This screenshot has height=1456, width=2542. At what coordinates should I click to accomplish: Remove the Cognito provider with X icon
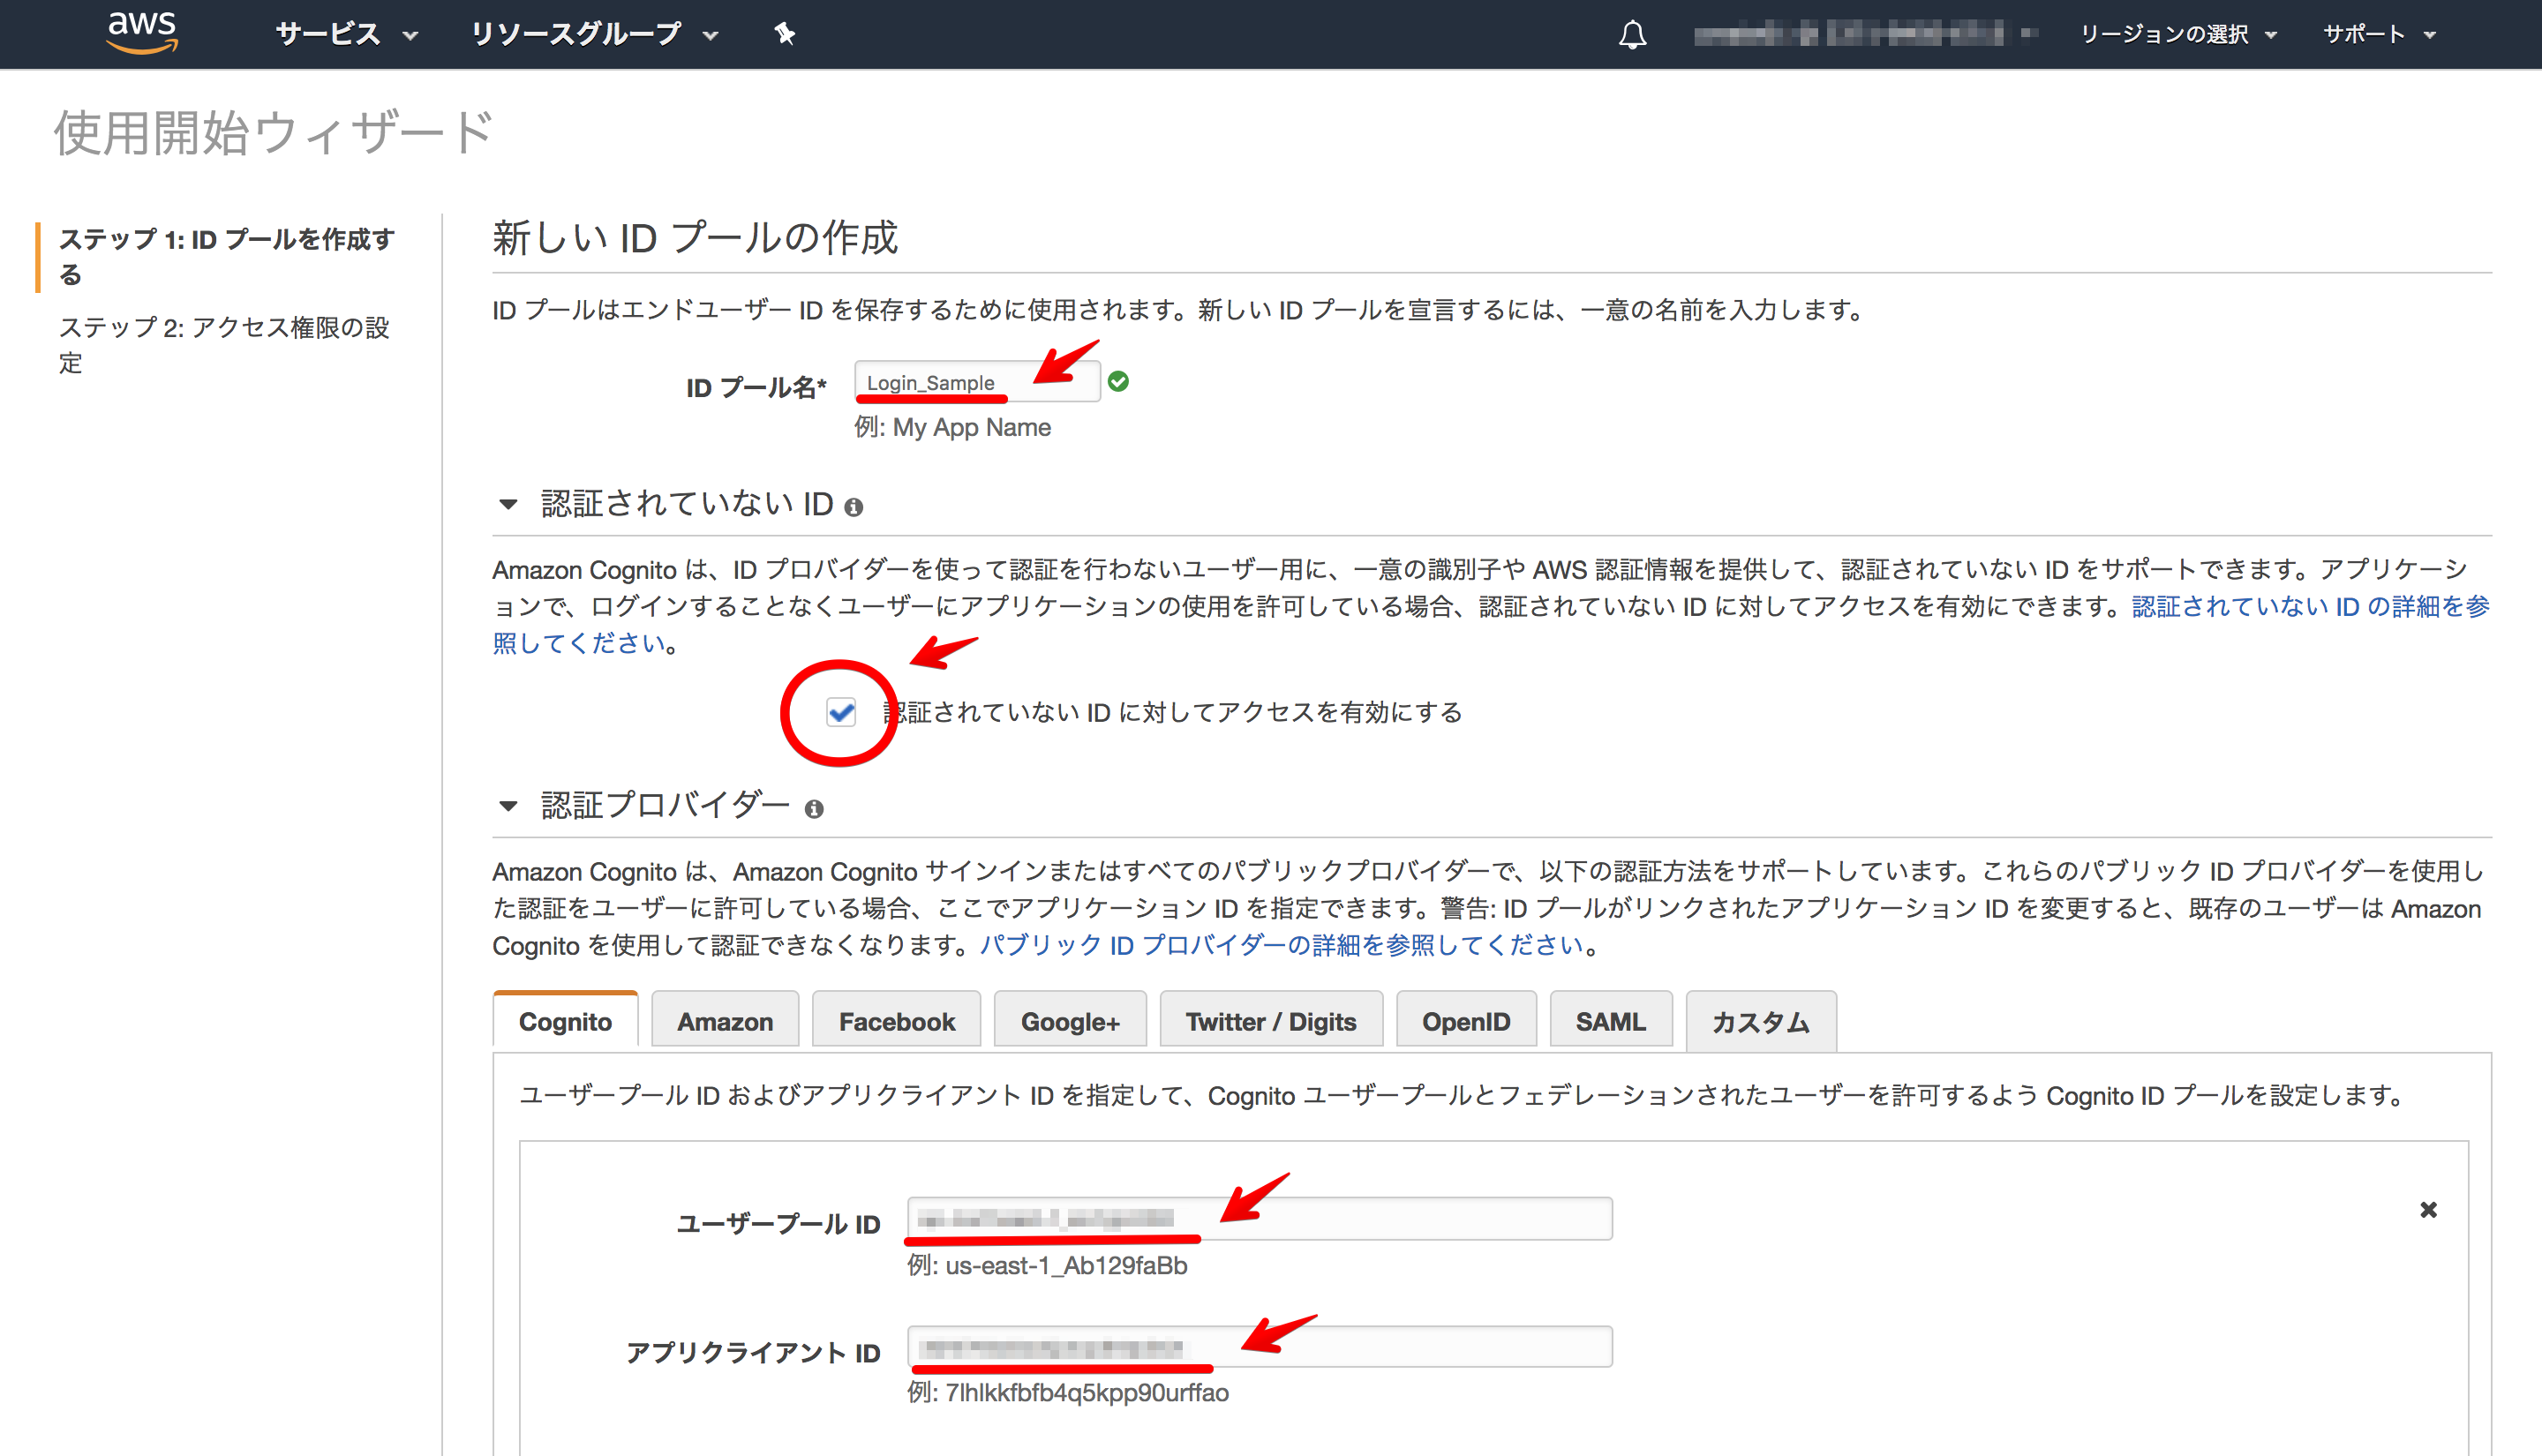tap(2428, 1210)
